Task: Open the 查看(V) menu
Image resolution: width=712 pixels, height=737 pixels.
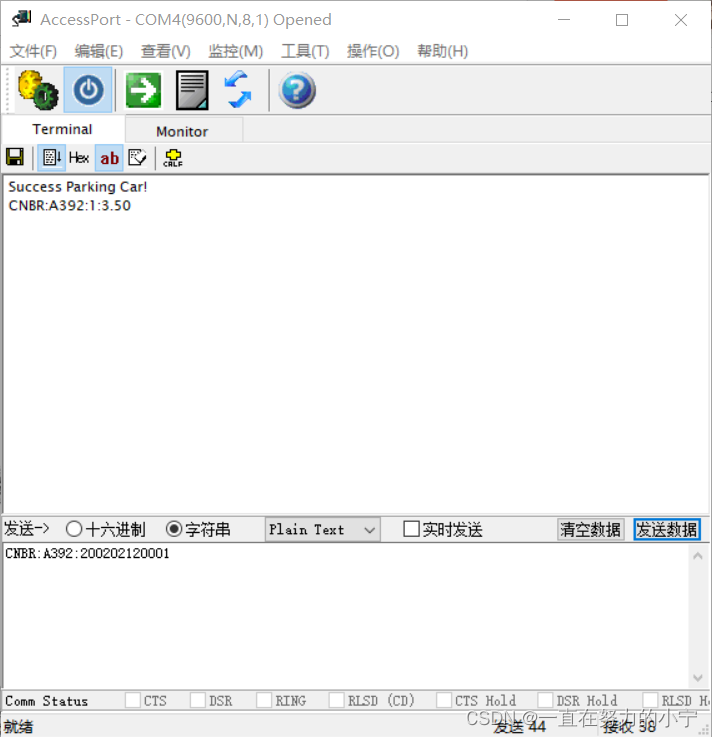Action: pyautogui.click(x=165, y=51)
